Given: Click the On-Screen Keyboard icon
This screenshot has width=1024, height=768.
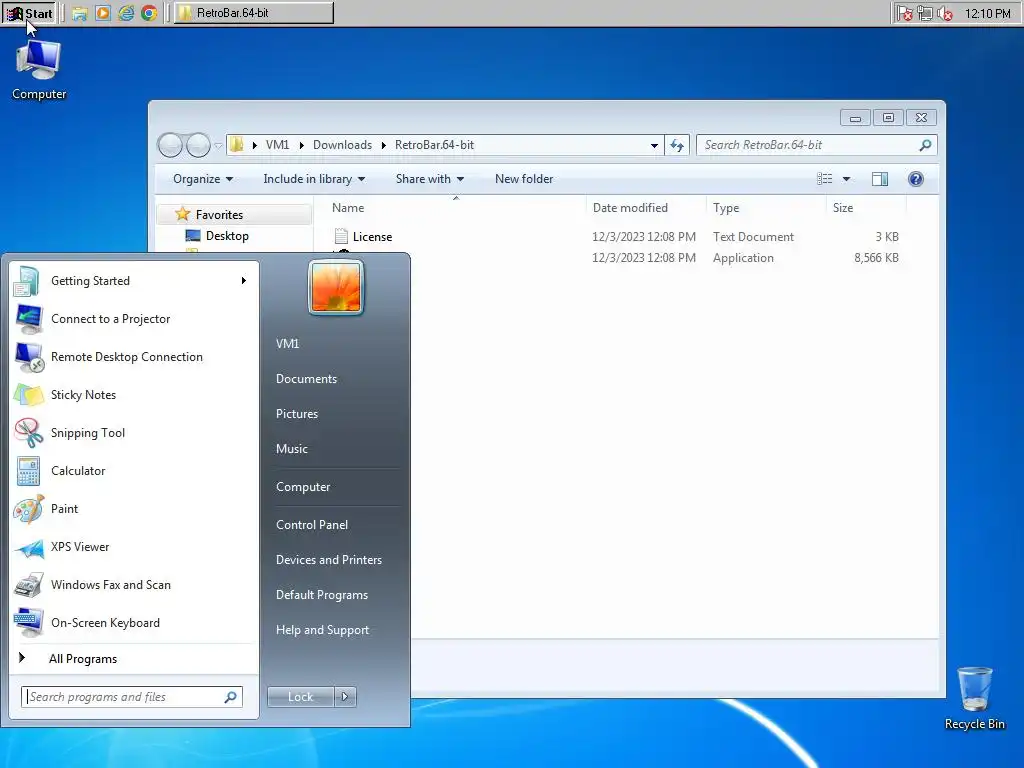Looking at the screenshot, I should coord(28,623).
